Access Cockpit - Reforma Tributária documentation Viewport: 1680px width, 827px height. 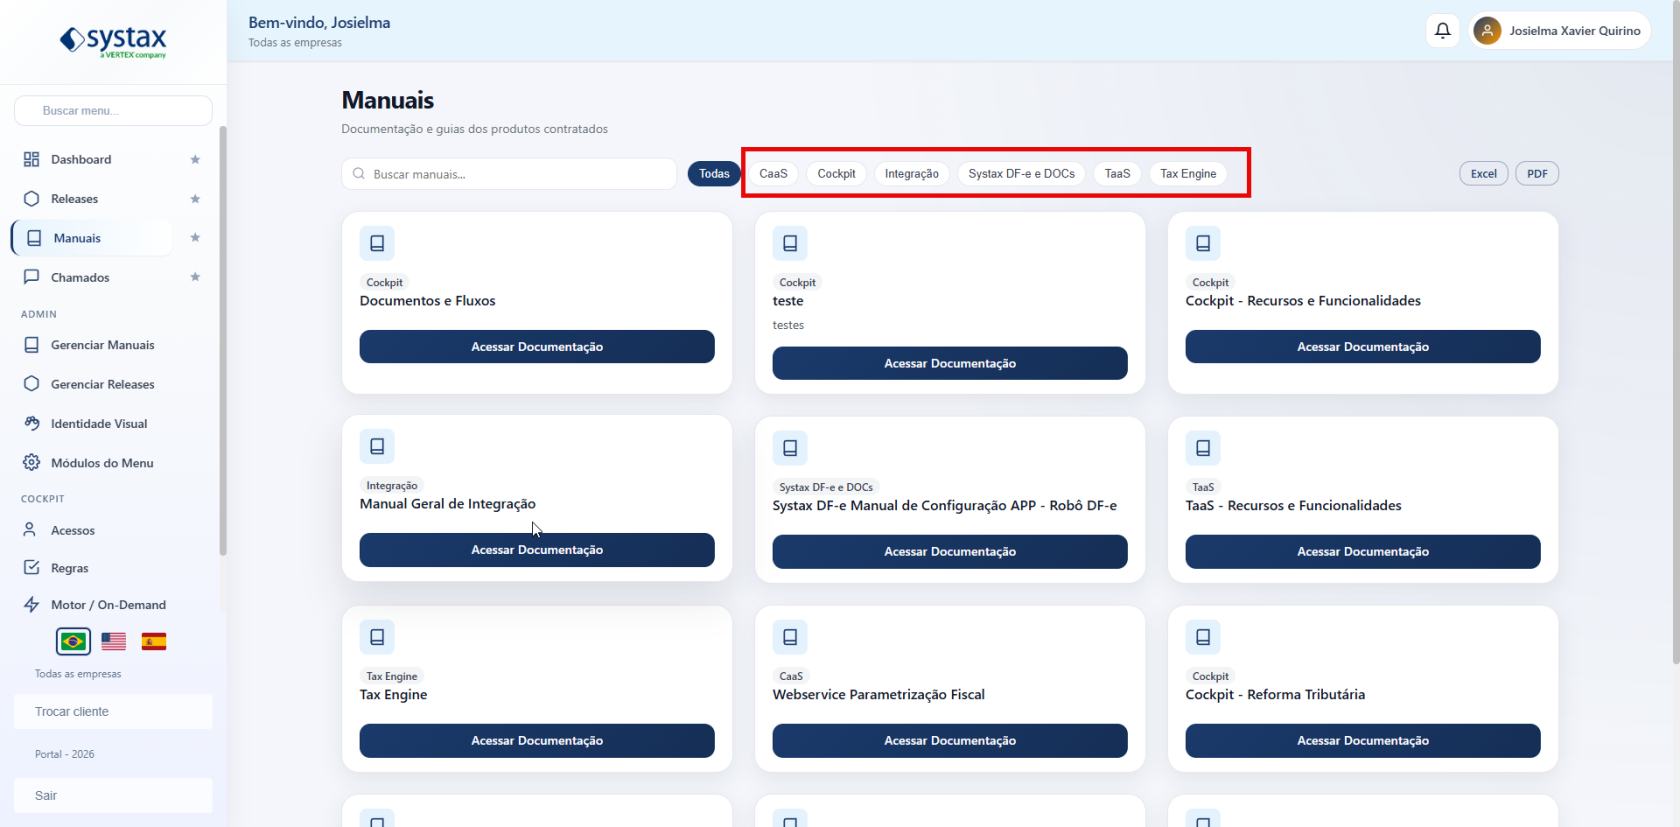[x=1363, y=741]
